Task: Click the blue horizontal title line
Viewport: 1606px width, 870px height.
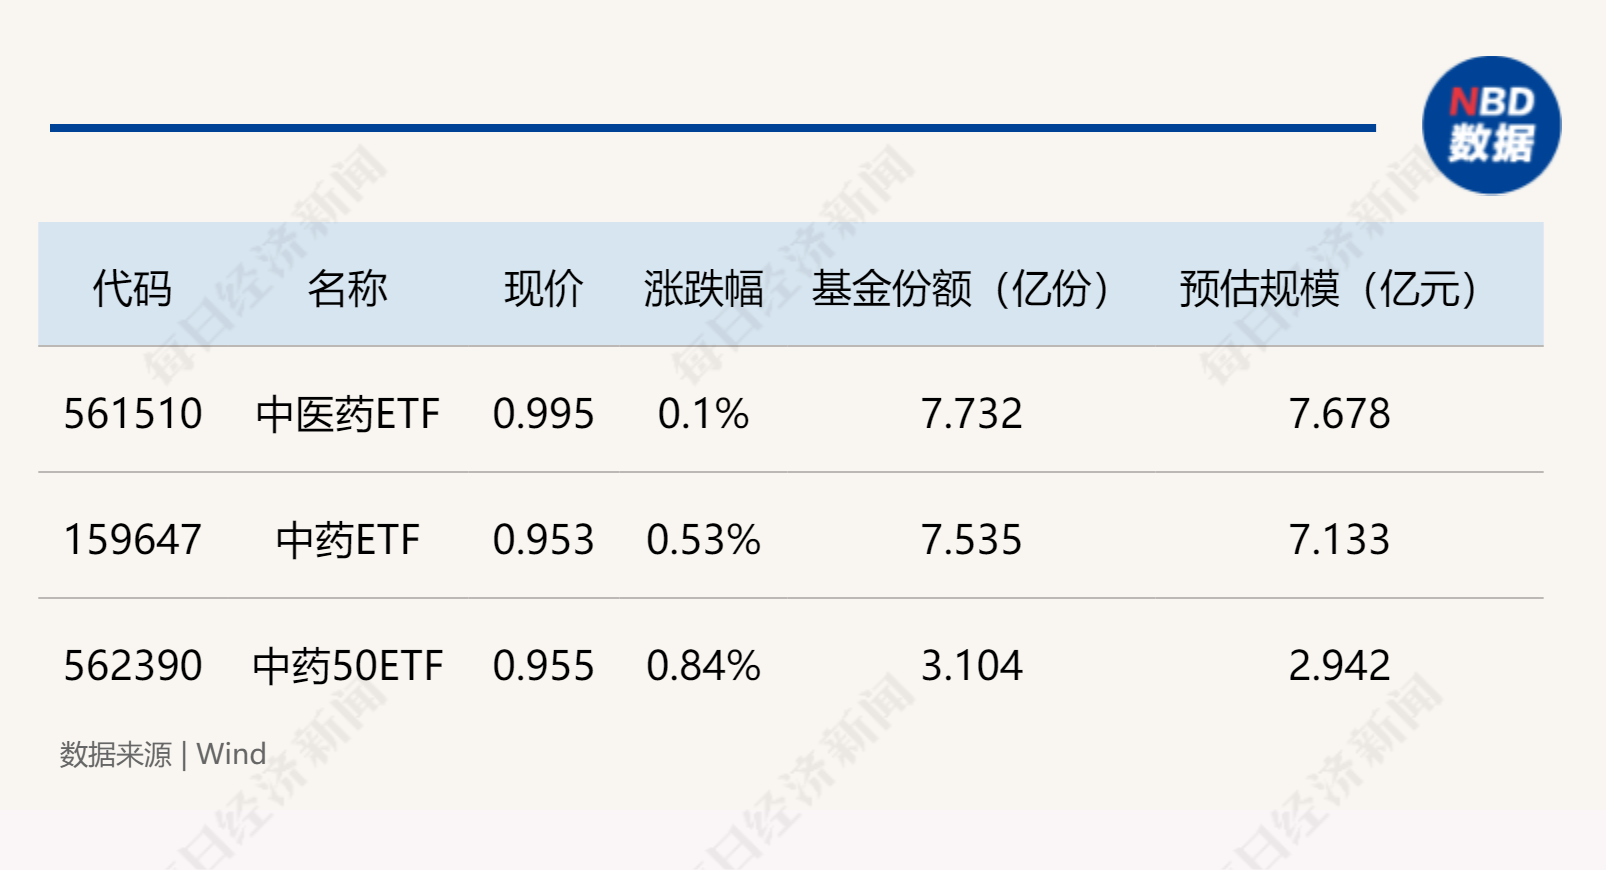Action: 713,128
